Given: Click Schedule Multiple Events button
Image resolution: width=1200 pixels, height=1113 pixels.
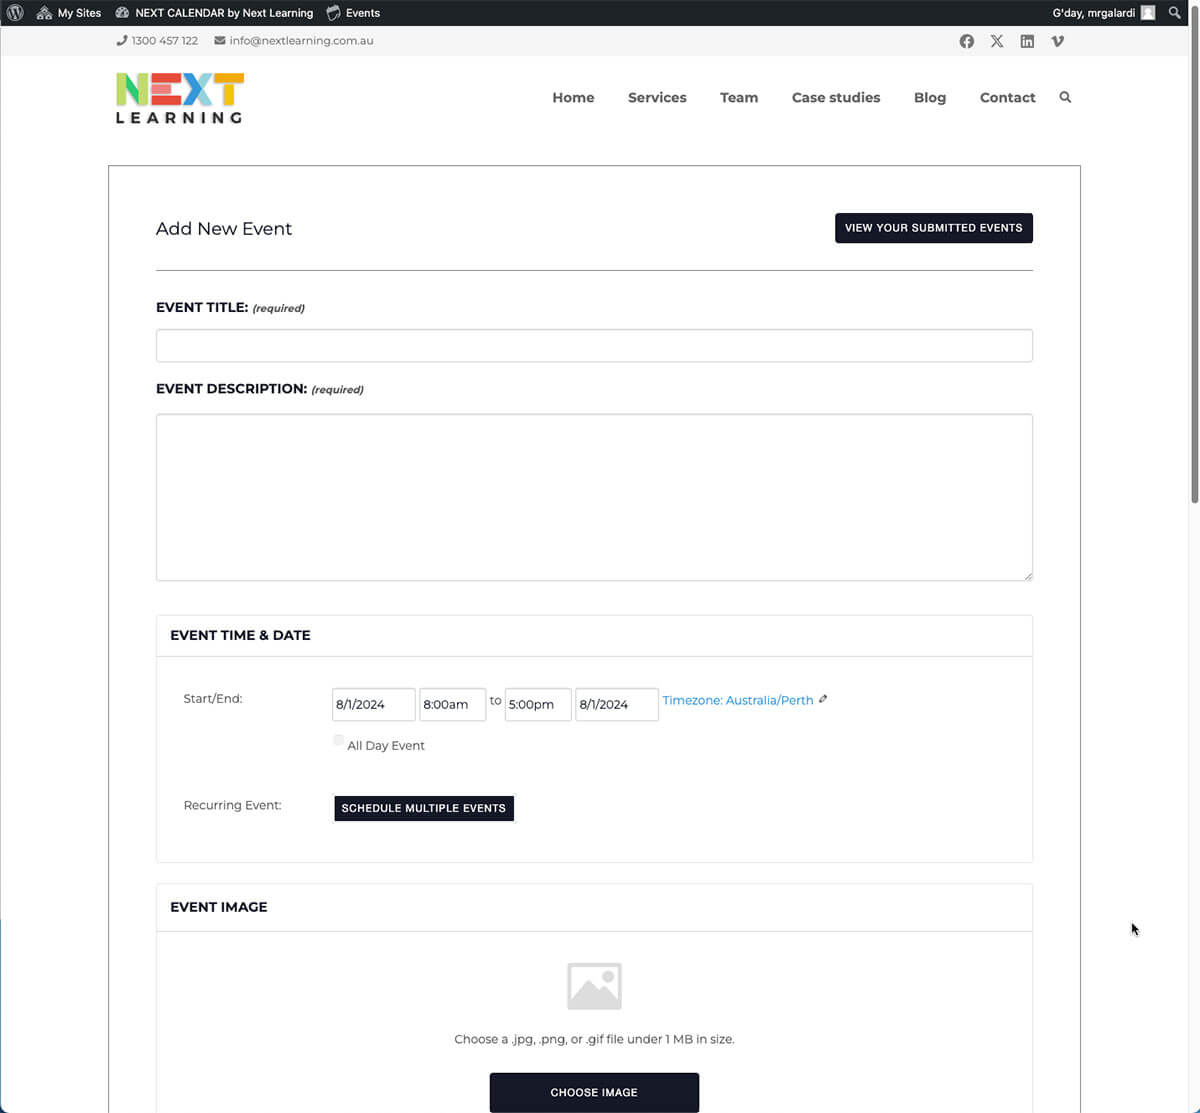Looking at the screenshot, I should tap(424, 808).
